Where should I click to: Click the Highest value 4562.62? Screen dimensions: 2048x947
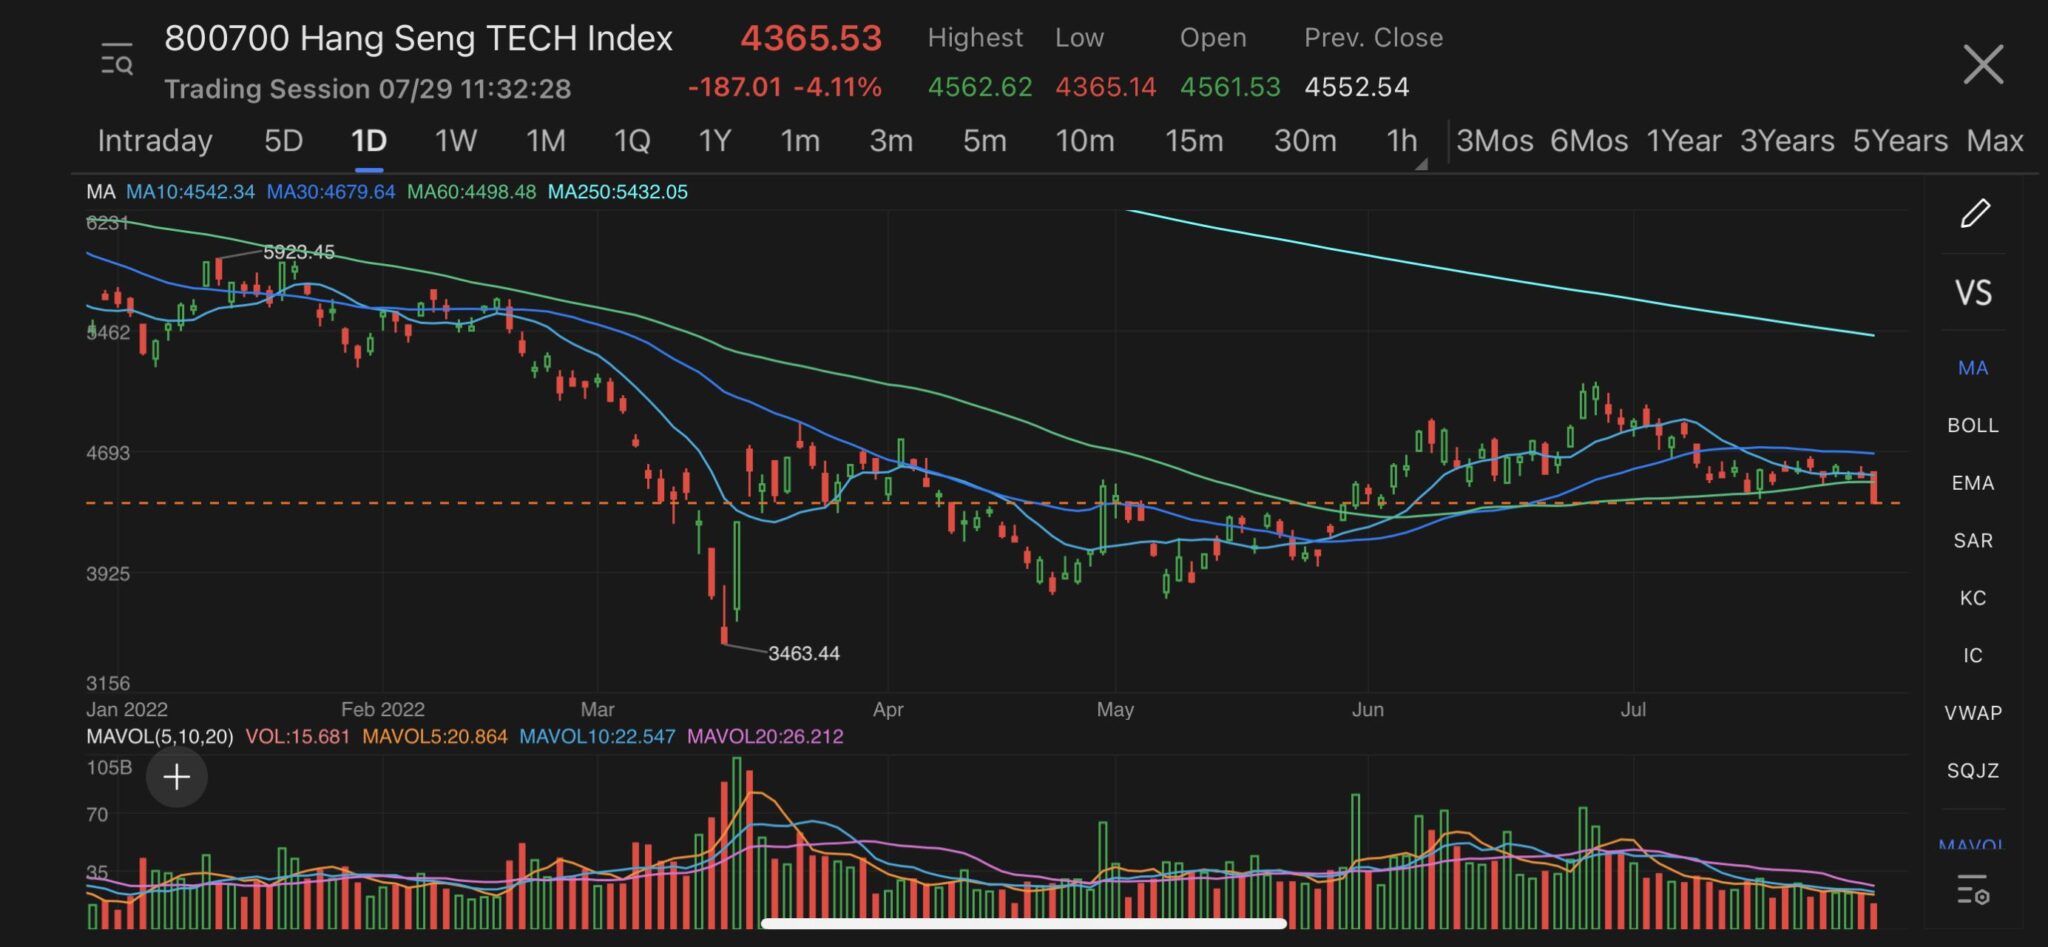(x=980, y=88)
